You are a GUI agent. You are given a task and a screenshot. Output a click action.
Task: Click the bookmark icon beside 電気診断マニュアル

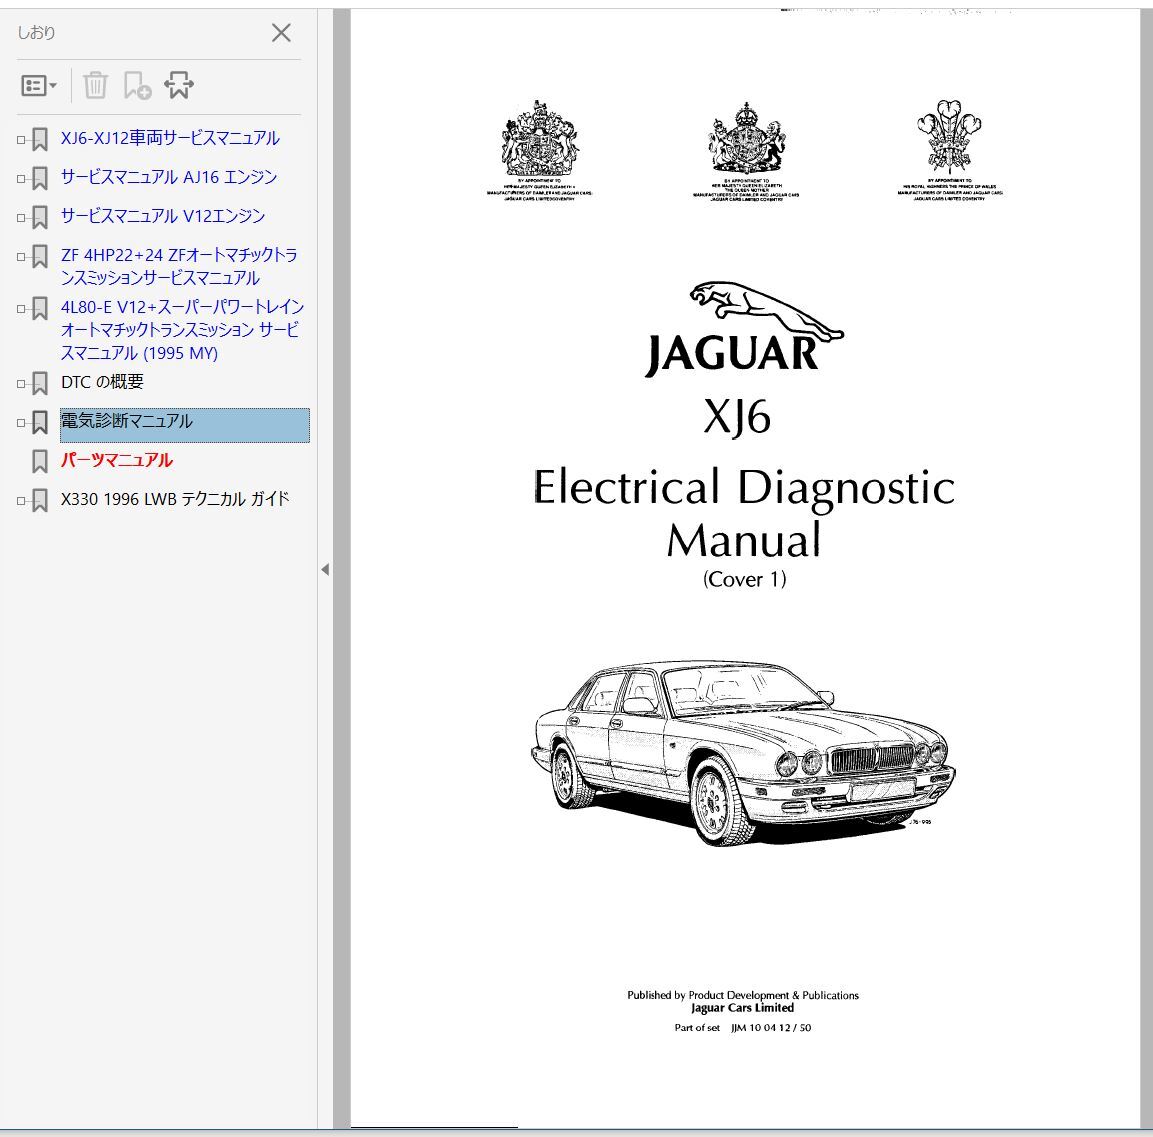tap(40, 422)
